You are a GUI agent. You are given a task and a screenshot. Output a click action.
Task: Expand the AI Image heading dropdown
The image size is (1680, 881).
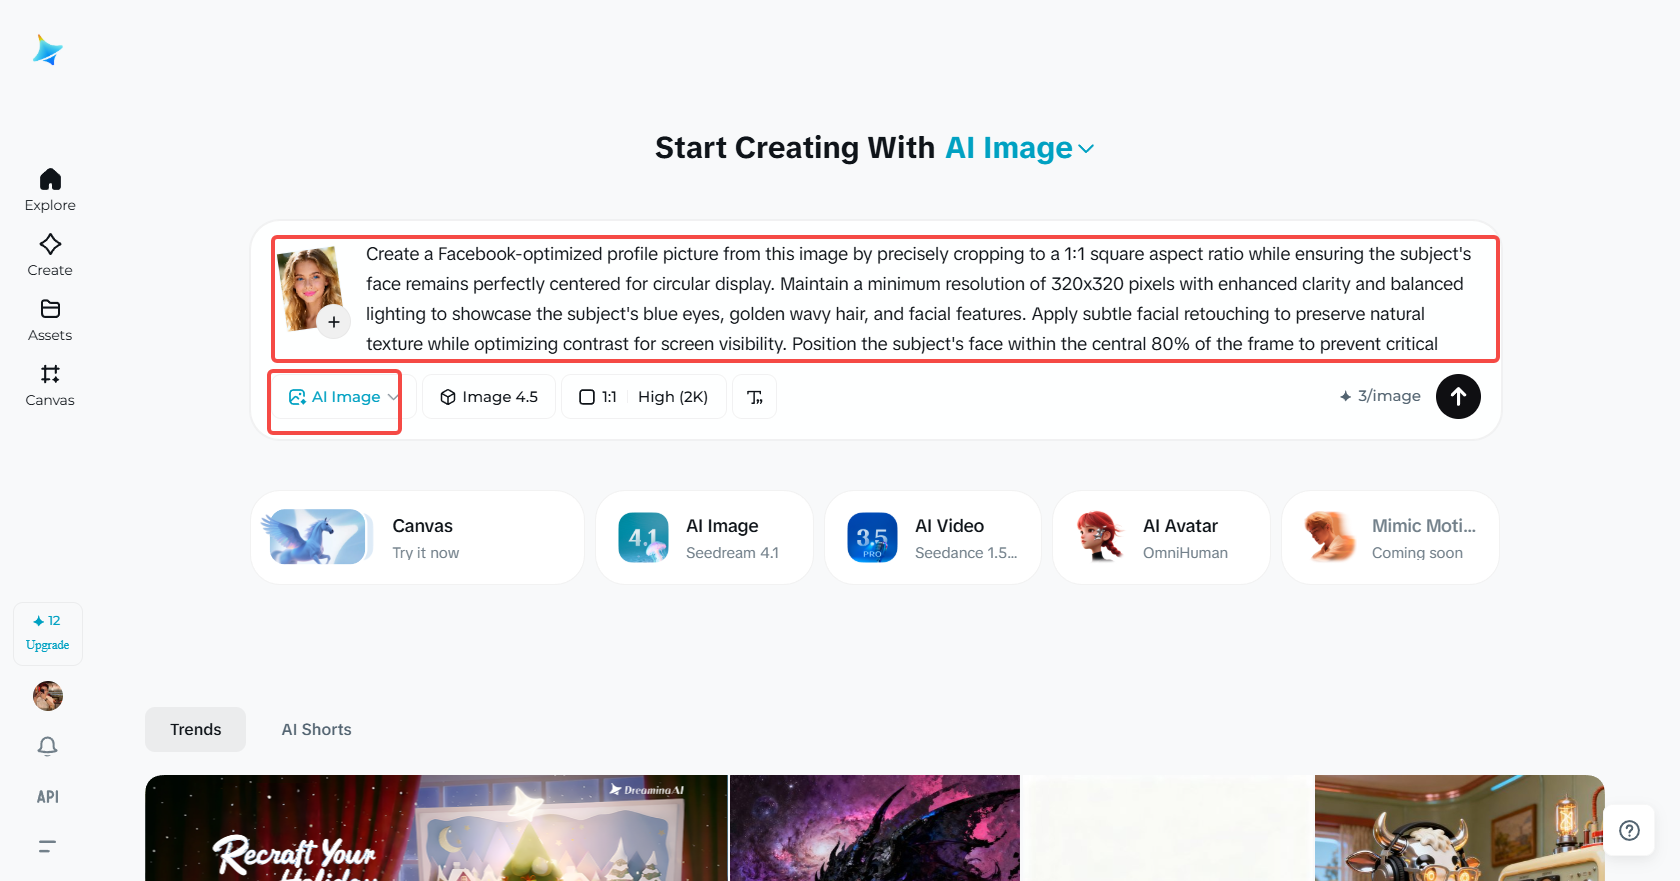tap(1020, 148)
